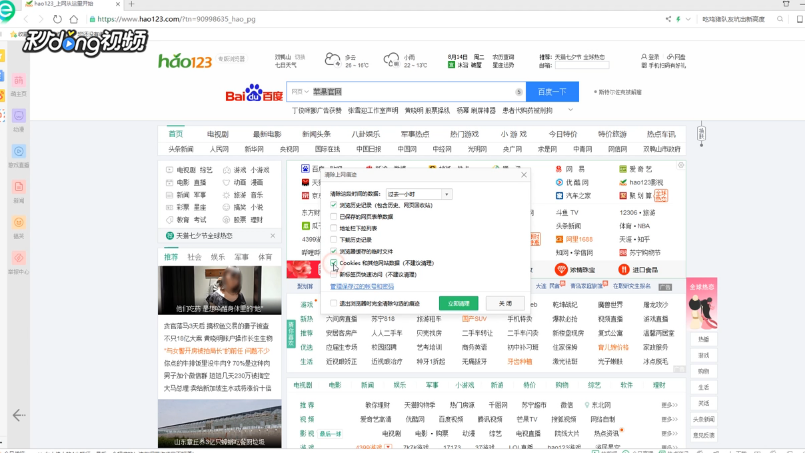Expand hot search terms chevron below search box
805x453 pixels.
[x=570, y=110]
